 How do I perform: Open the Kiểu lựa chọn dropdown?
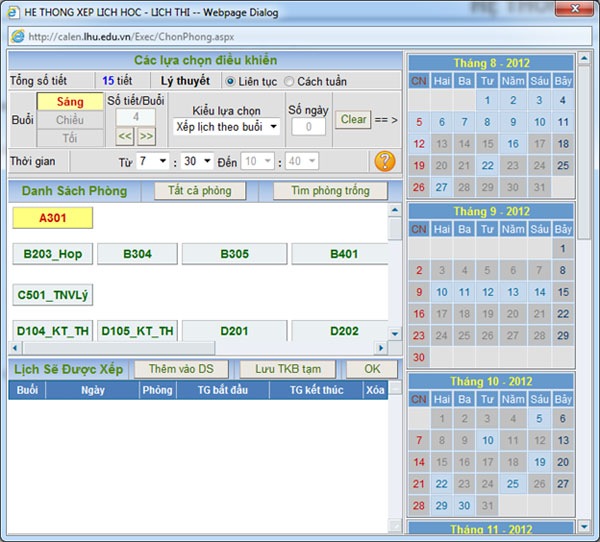[226, 127]
